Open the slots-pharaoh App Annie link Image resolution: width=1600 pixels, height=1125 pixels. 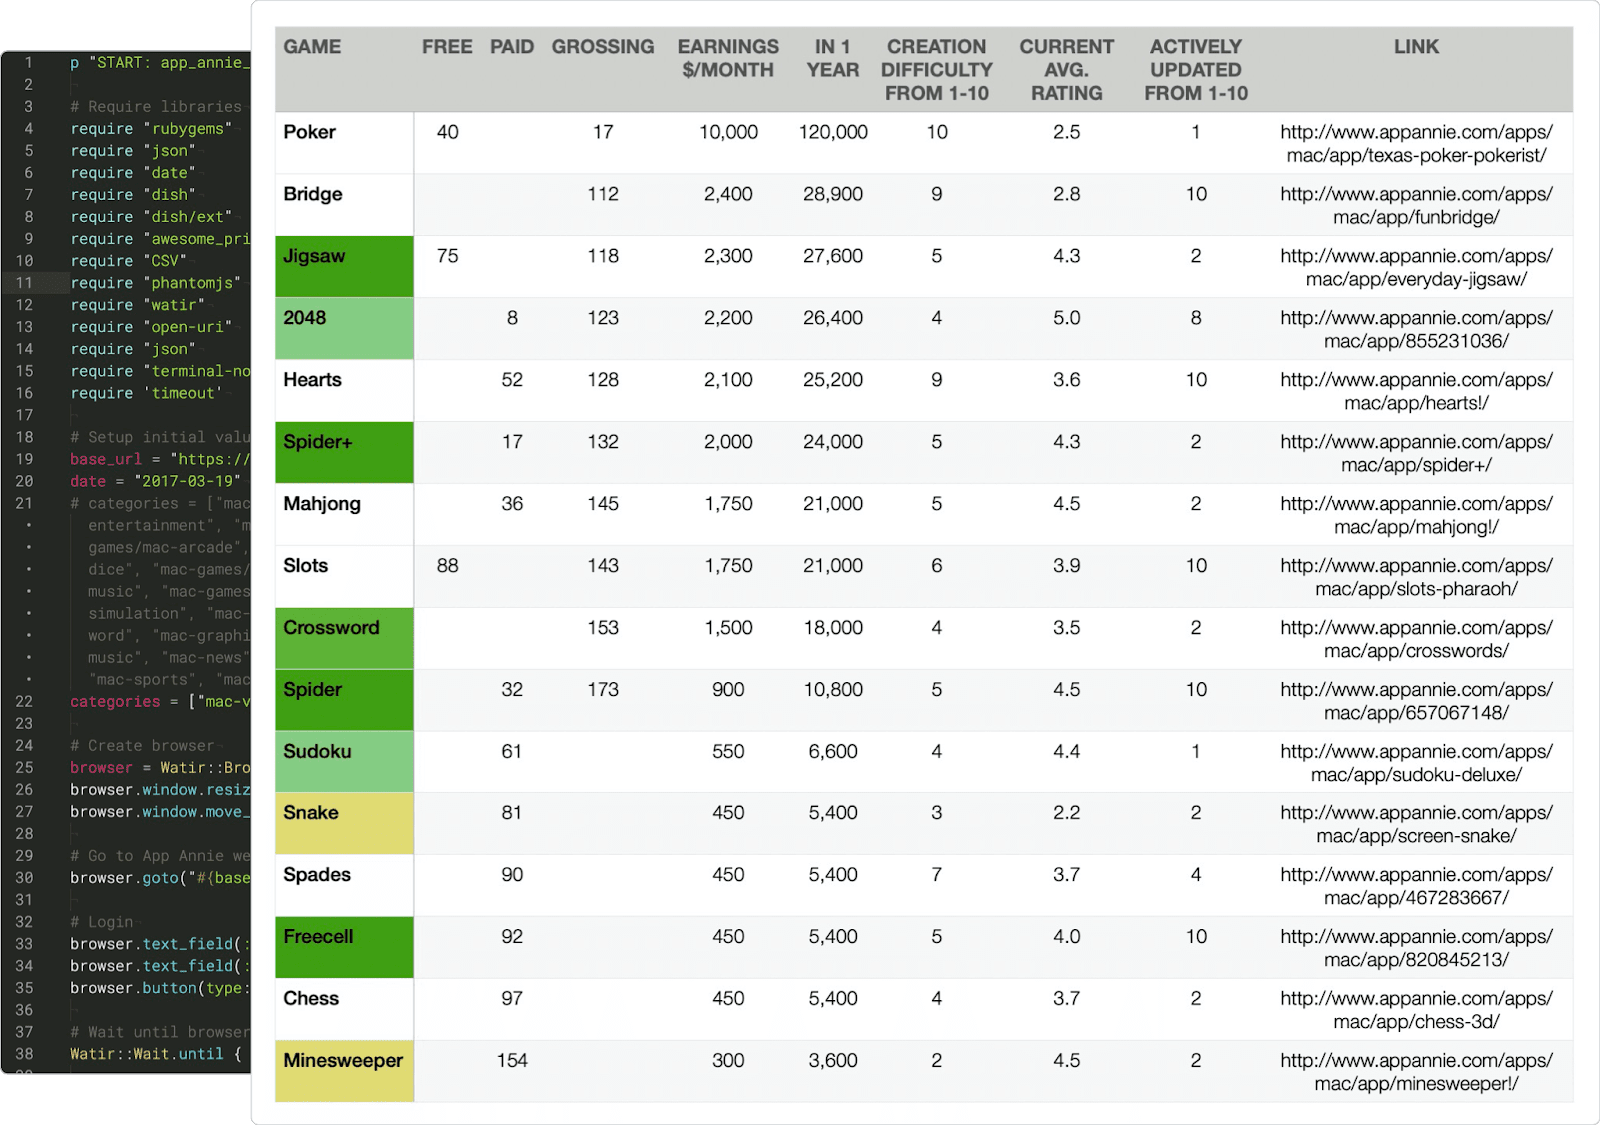[1416, 577]
